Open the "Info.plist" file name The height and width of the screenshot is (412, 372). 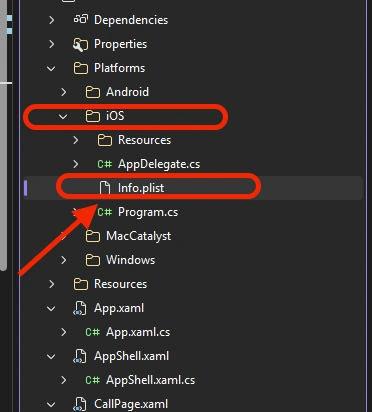141,188
